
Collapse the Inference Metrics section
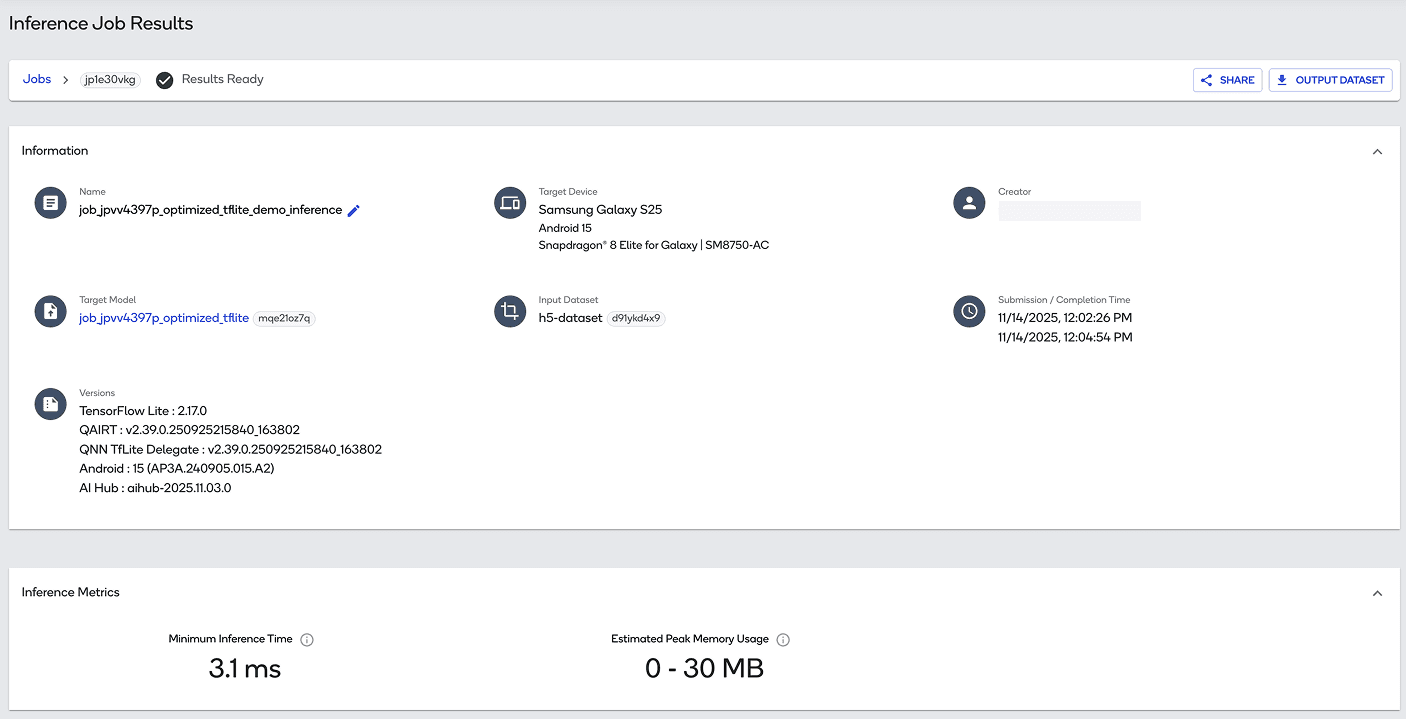(x=1377, y=592)
